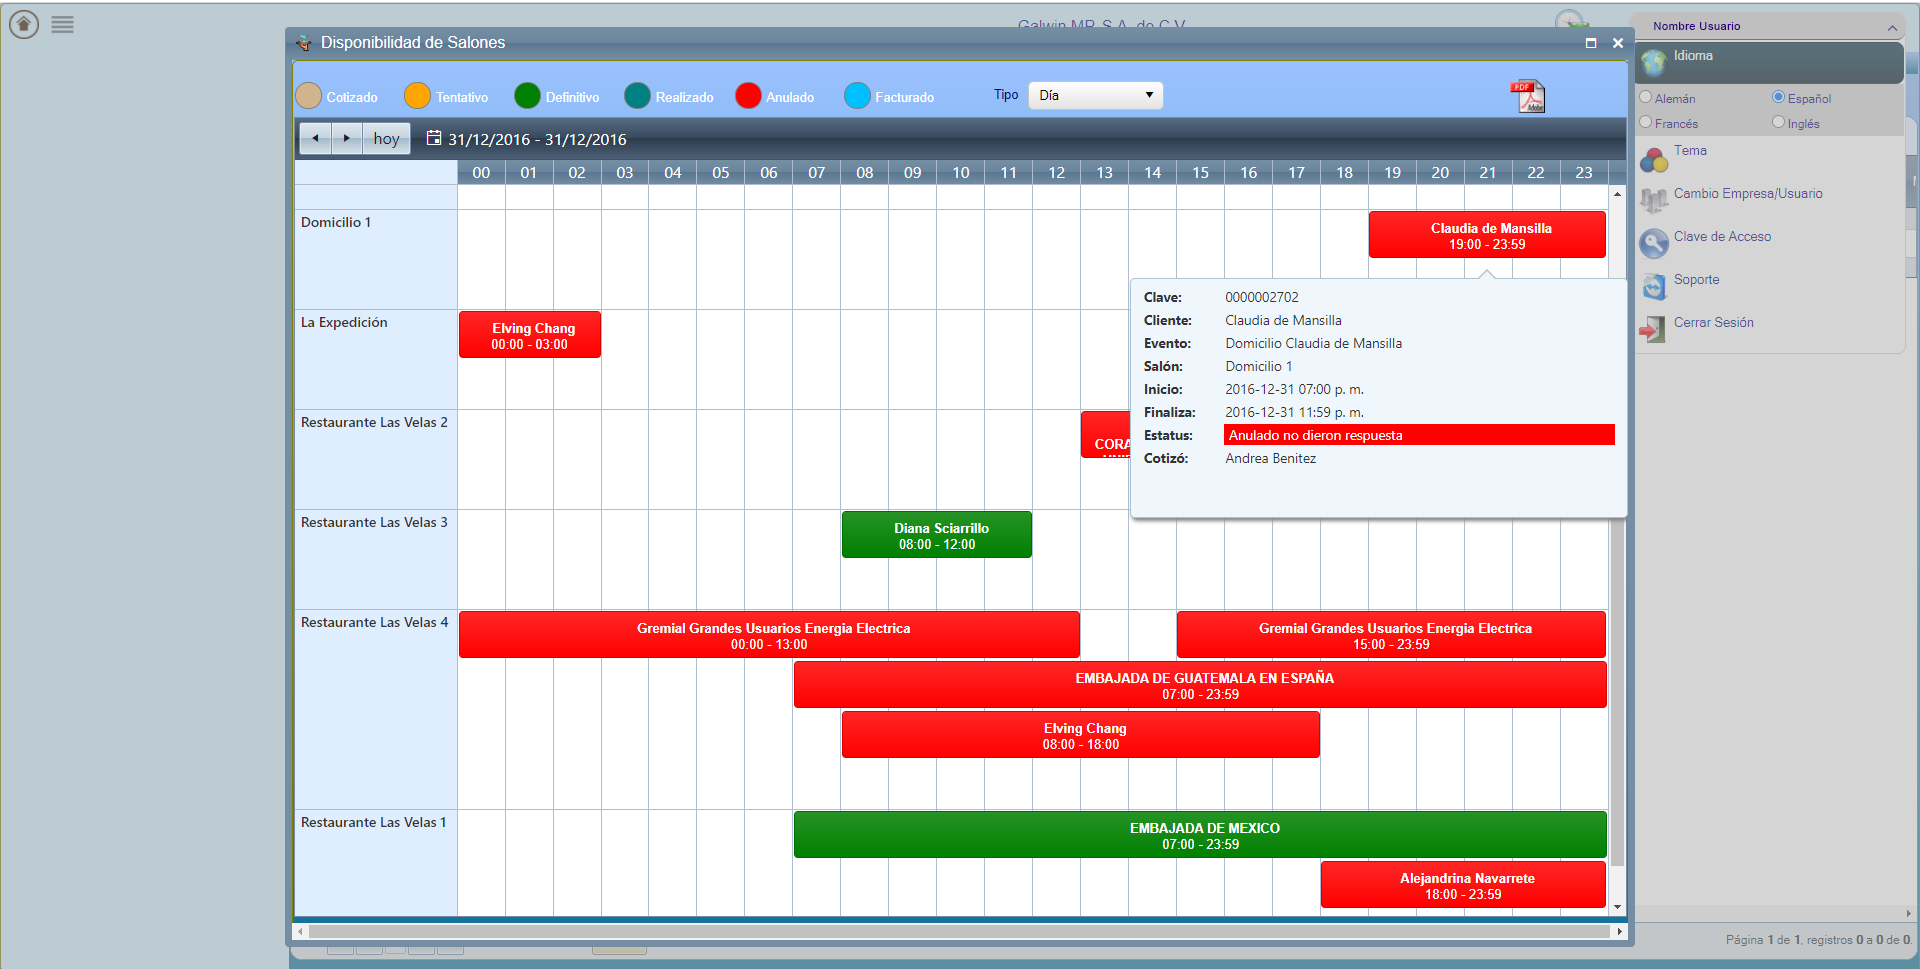1920x969 pixels.
Task: Open Claudia de Mansilla 19:00 event
Action: coord(1487,235)
